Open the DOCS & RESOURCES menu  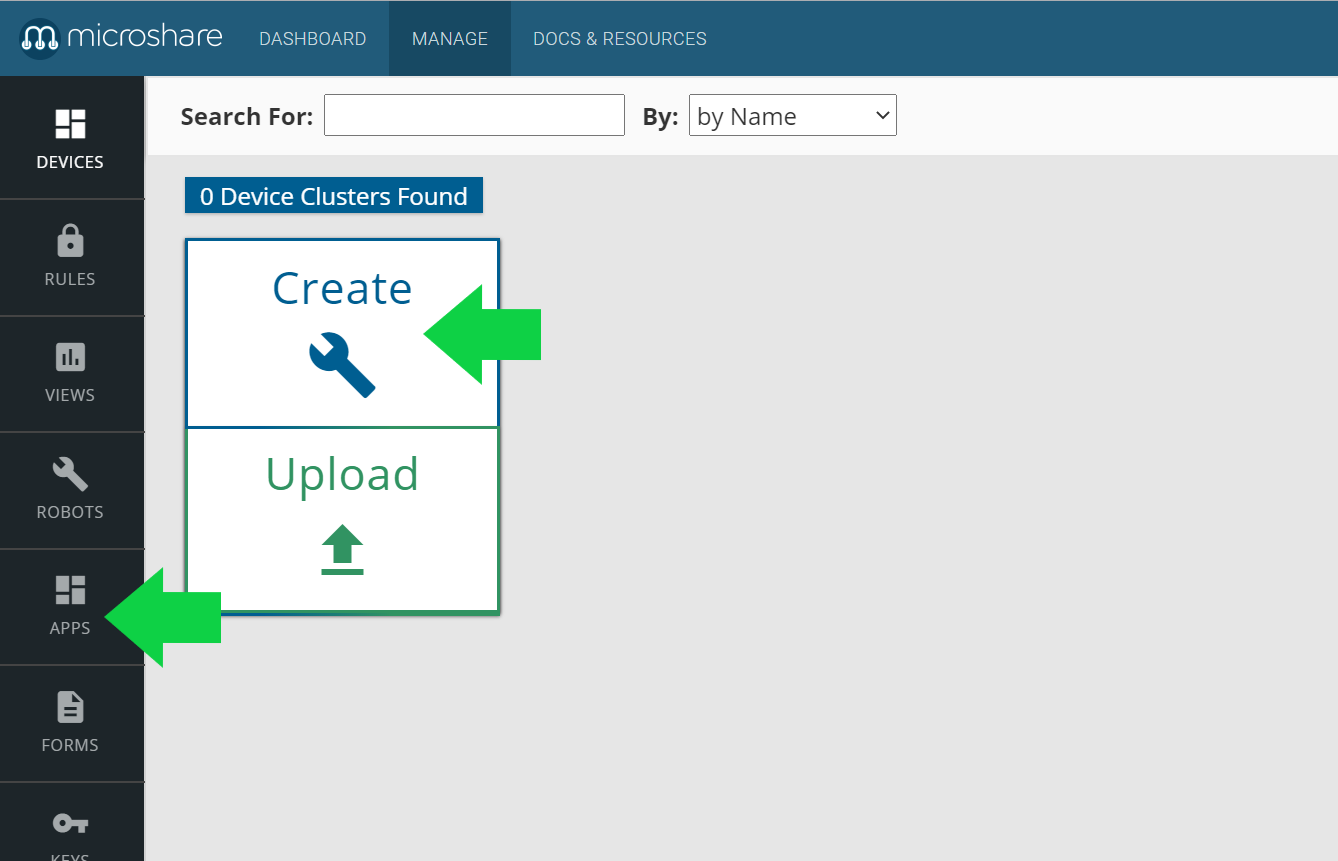pos(619,39)
